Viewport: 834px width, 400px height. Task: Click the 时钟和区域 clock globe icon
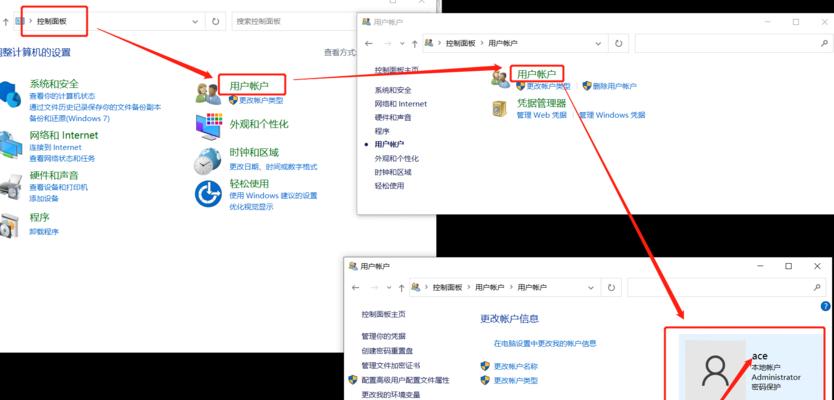coord(207,161)
